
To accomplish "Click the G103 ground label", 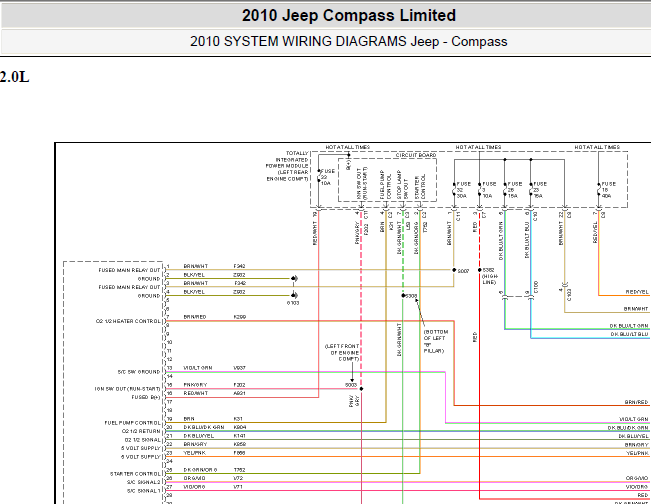I will (293, 303).
